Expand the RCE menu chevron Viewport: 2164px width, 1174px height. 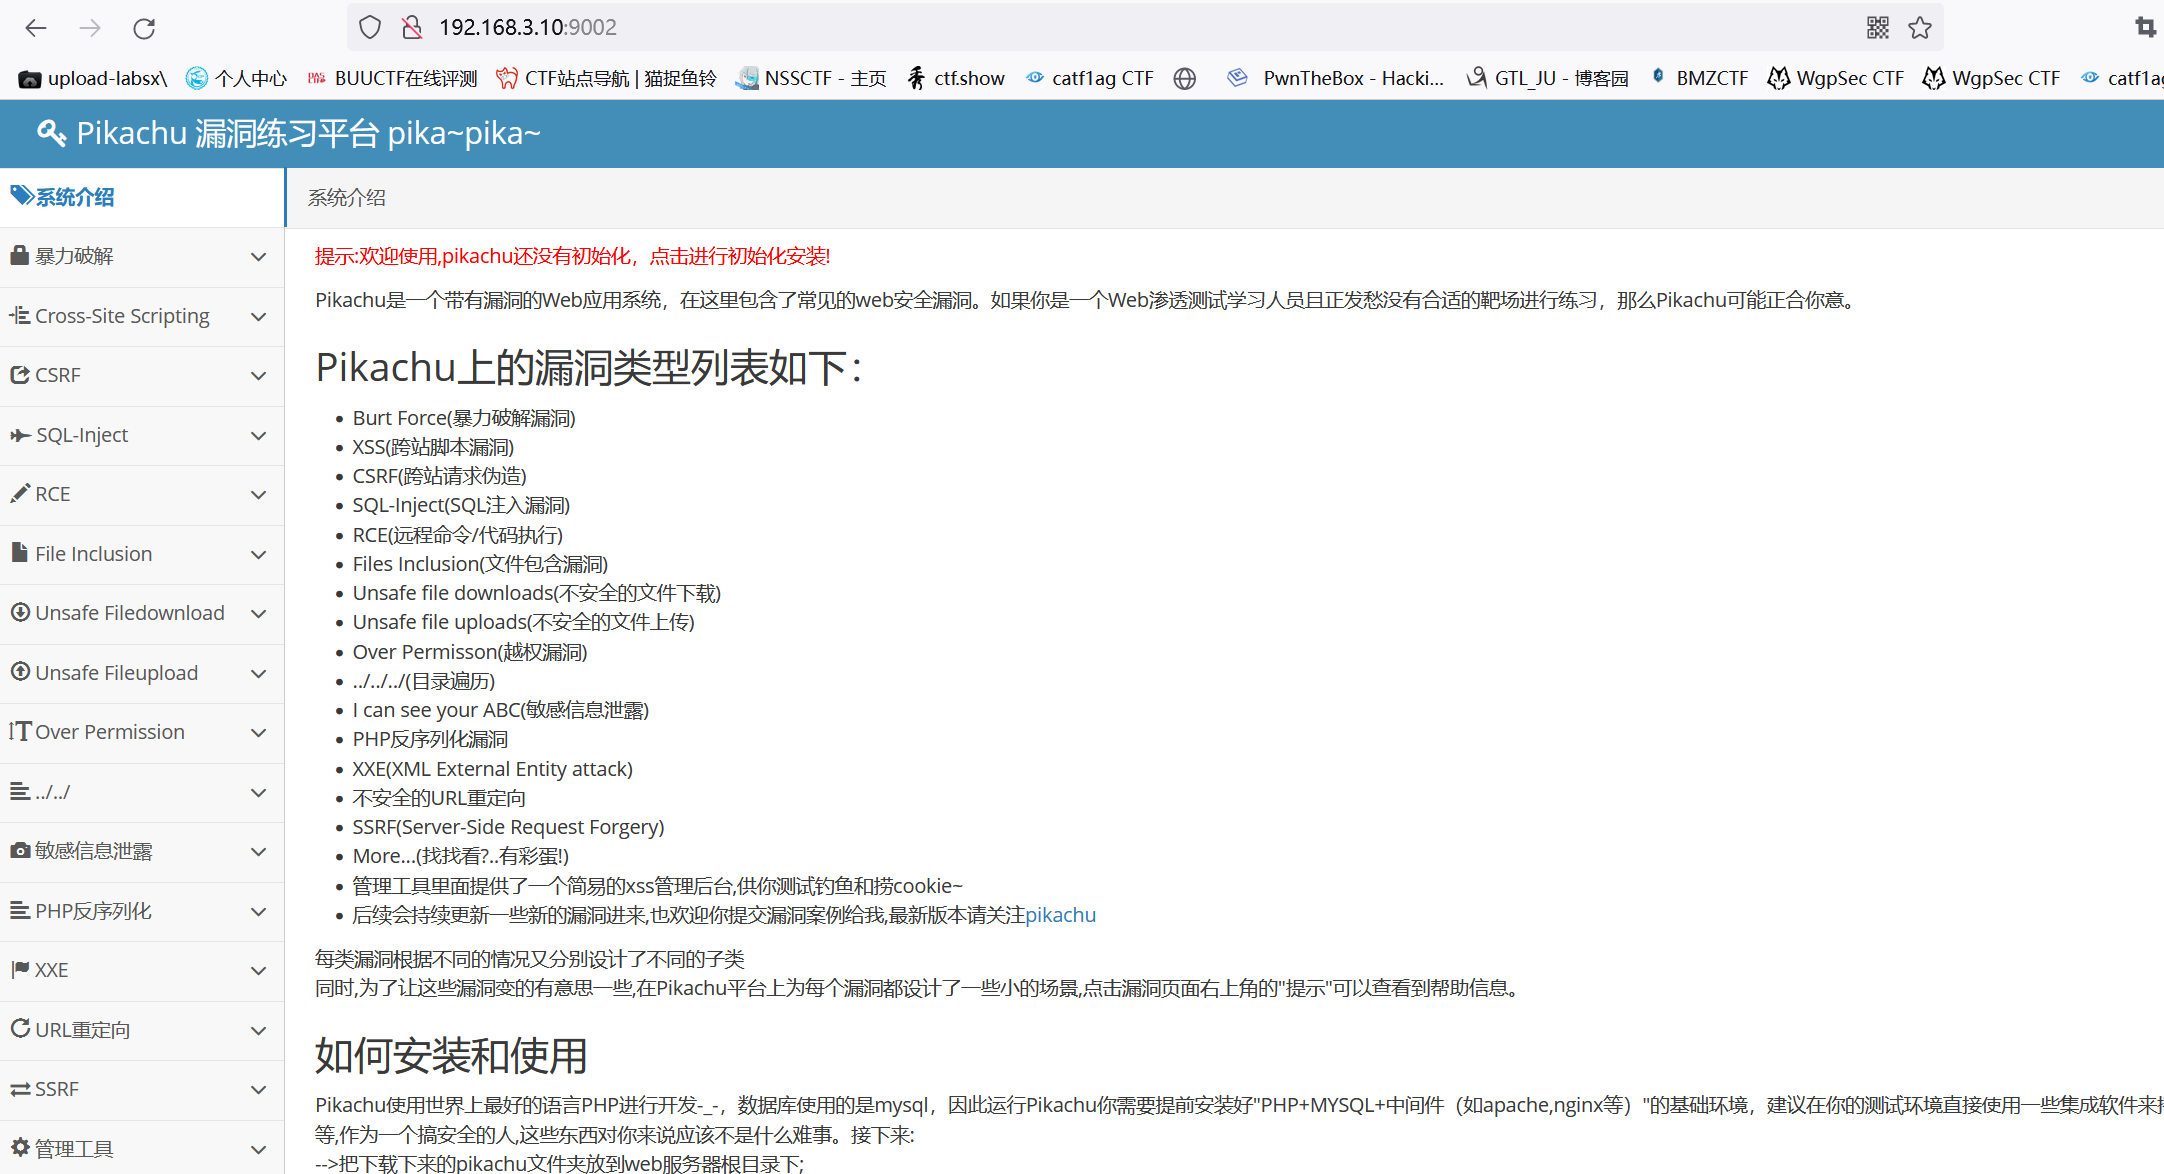259,495
